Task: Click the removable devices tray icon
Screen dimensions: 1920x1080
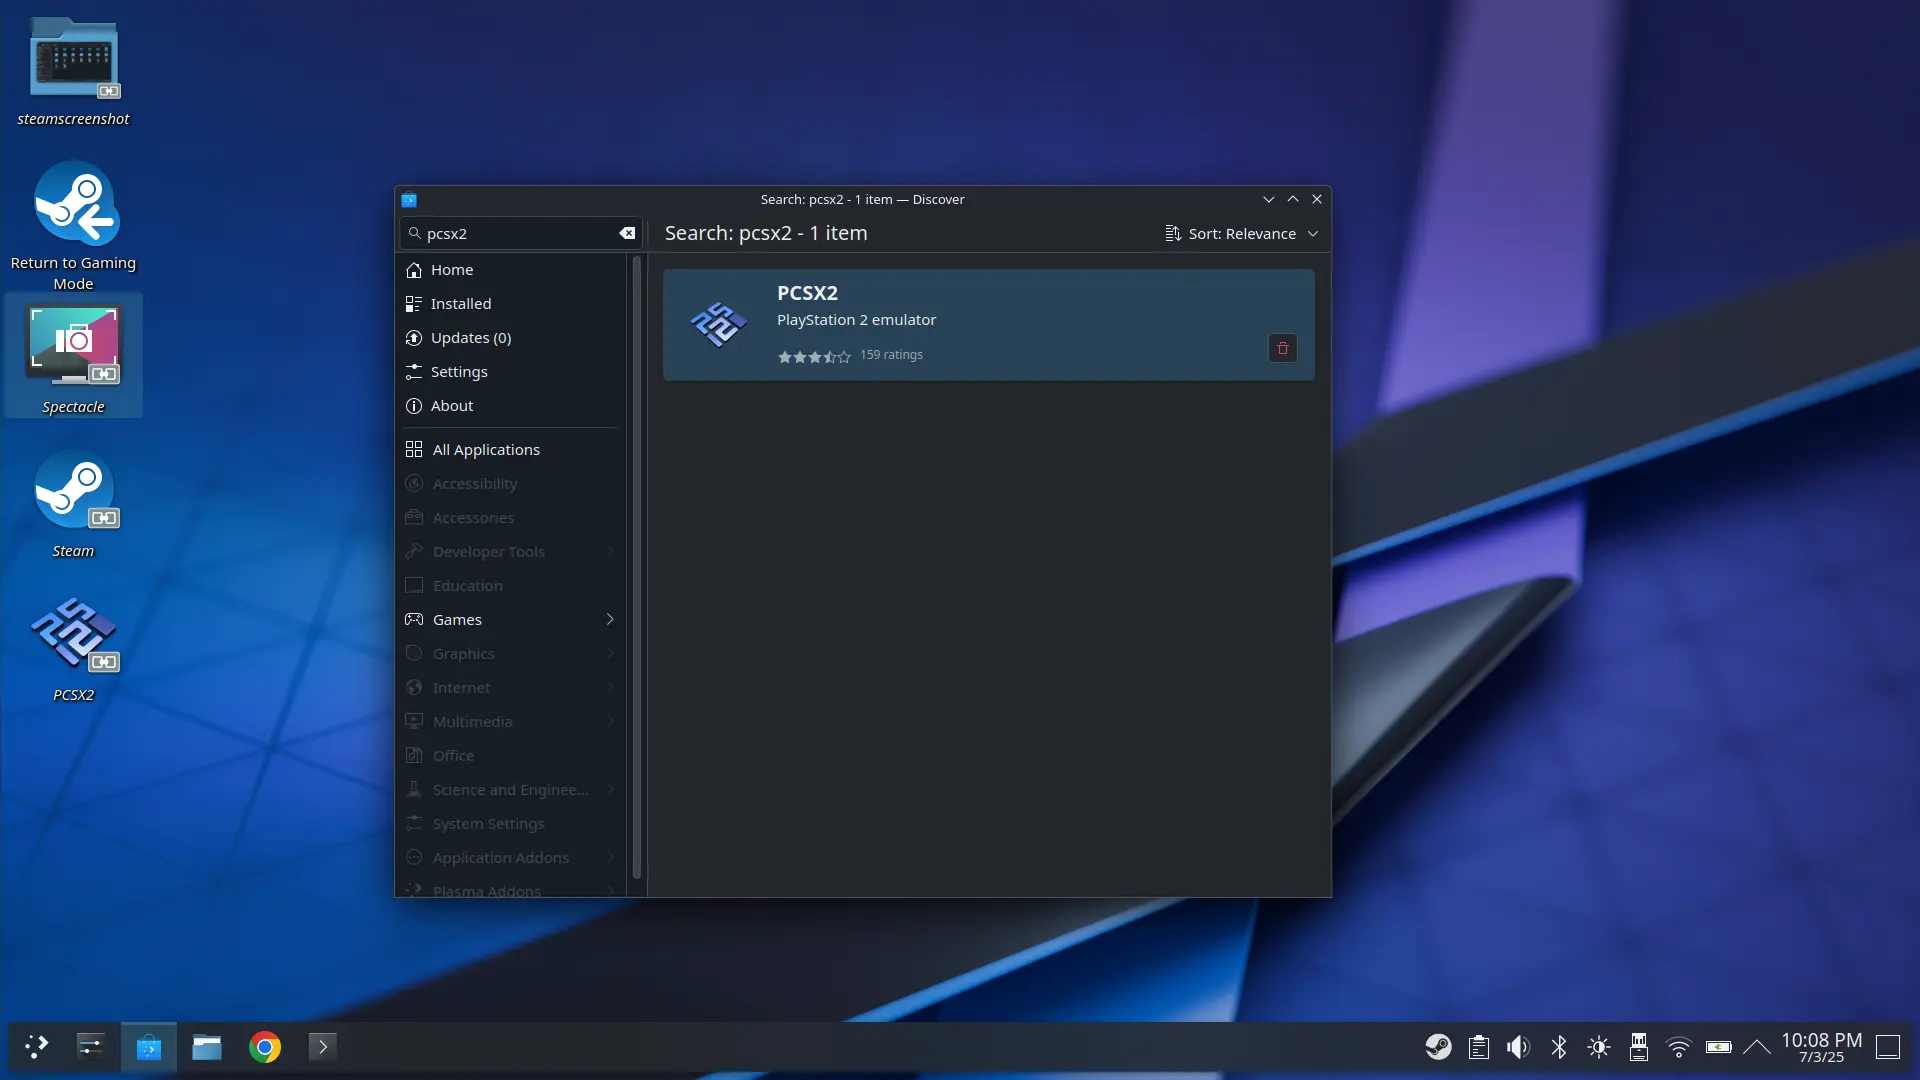Action: tap(1639, 1047)
